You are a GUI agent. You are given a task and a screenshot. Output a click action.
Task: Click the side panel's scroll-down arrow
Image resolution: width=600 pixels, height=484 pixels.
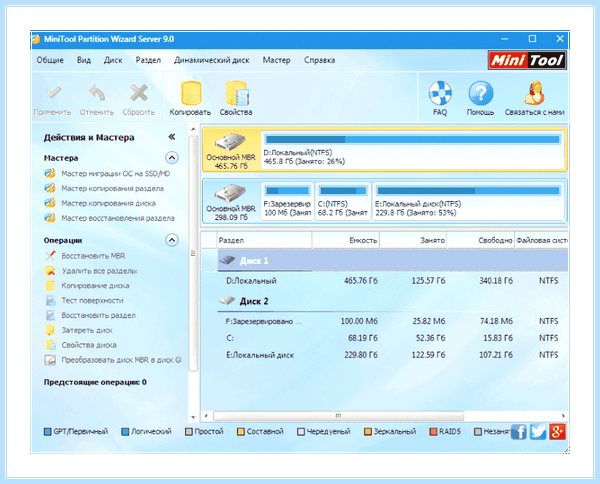(x=193, y=417)
